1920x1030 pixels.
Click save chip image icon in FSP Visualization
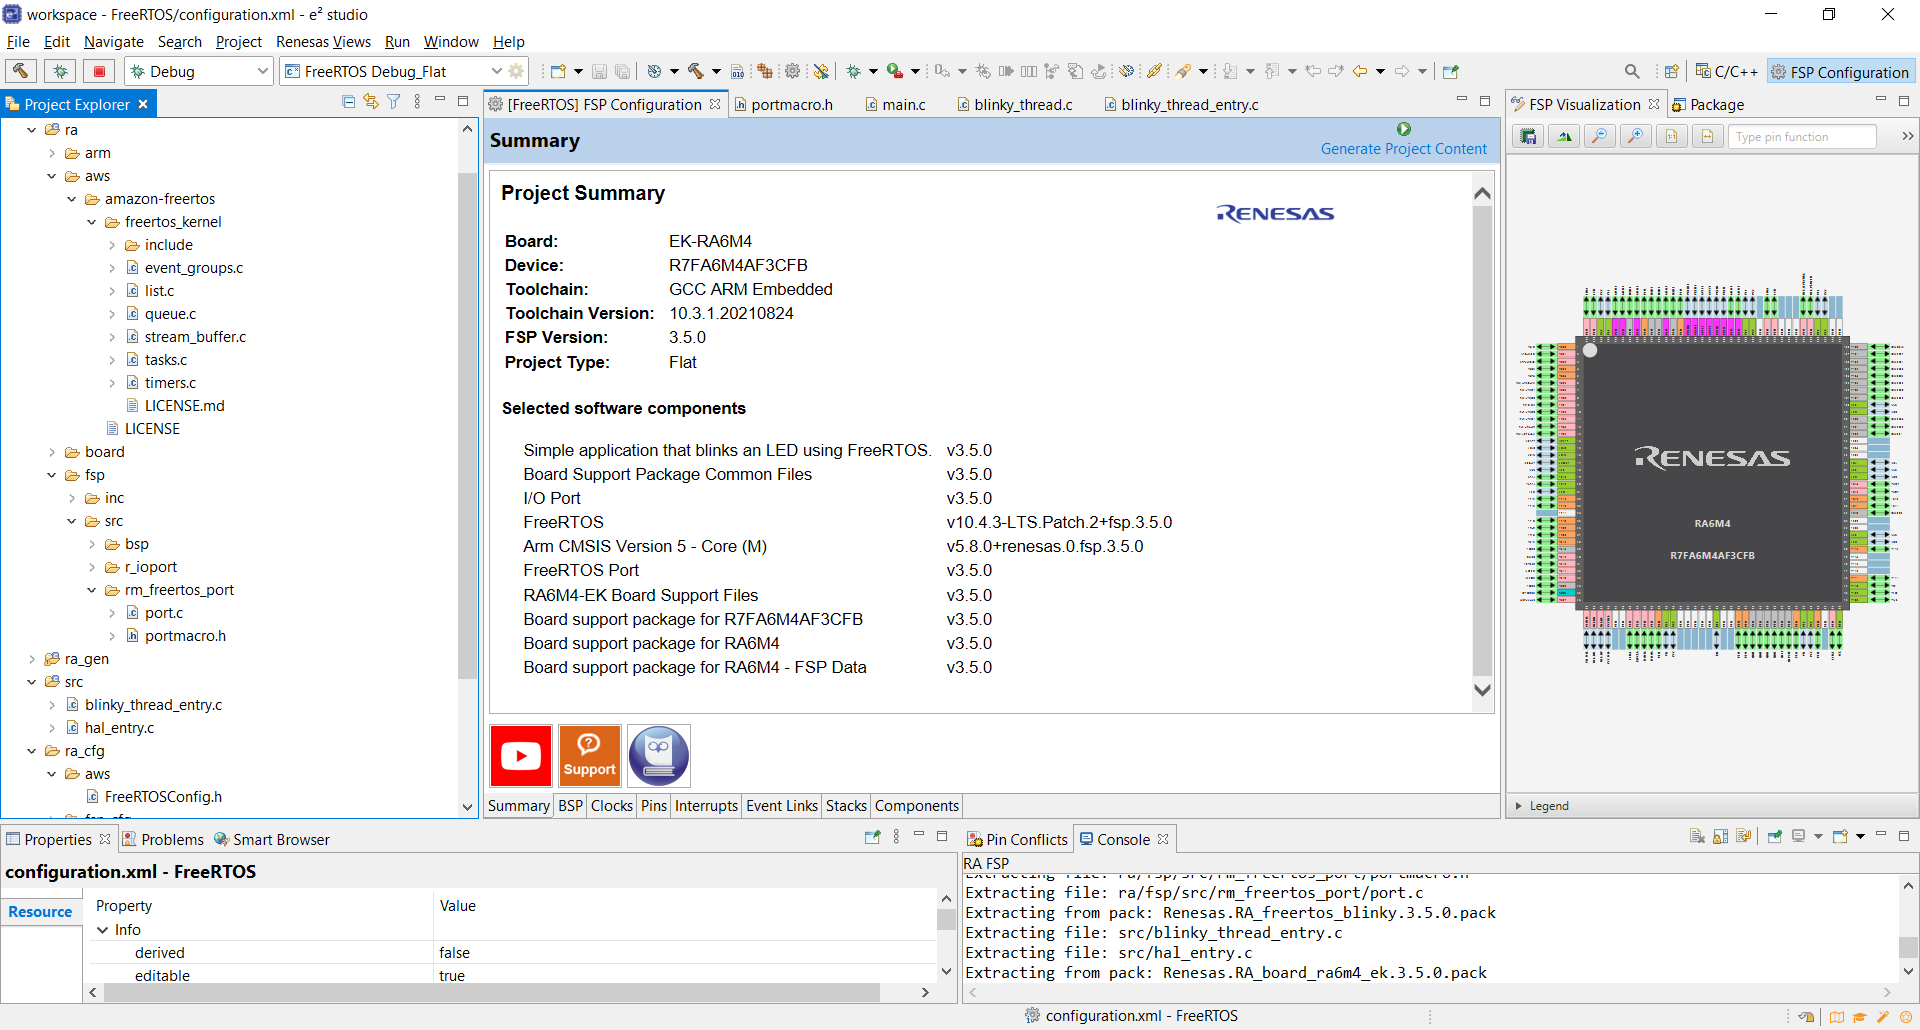(x=1528, y=136)
